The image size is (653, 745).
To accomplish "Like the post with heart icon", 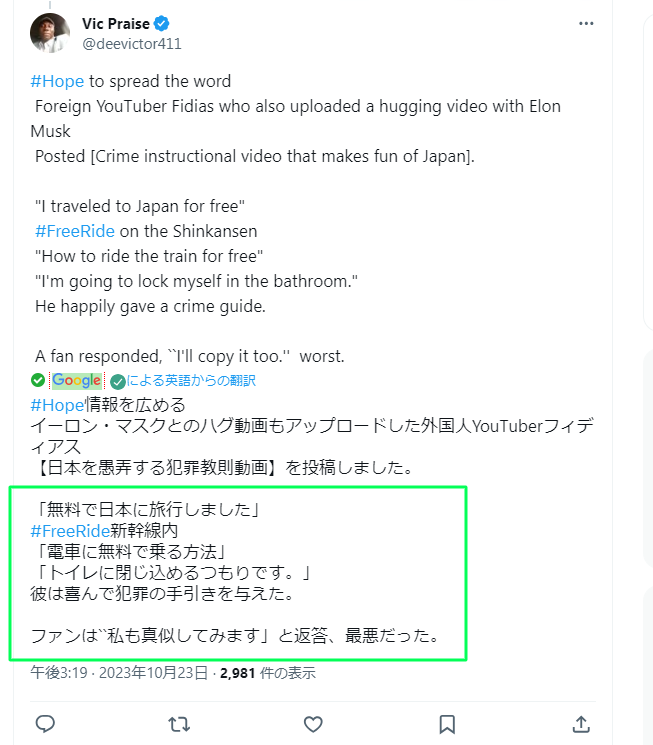I will pos(313,724).
